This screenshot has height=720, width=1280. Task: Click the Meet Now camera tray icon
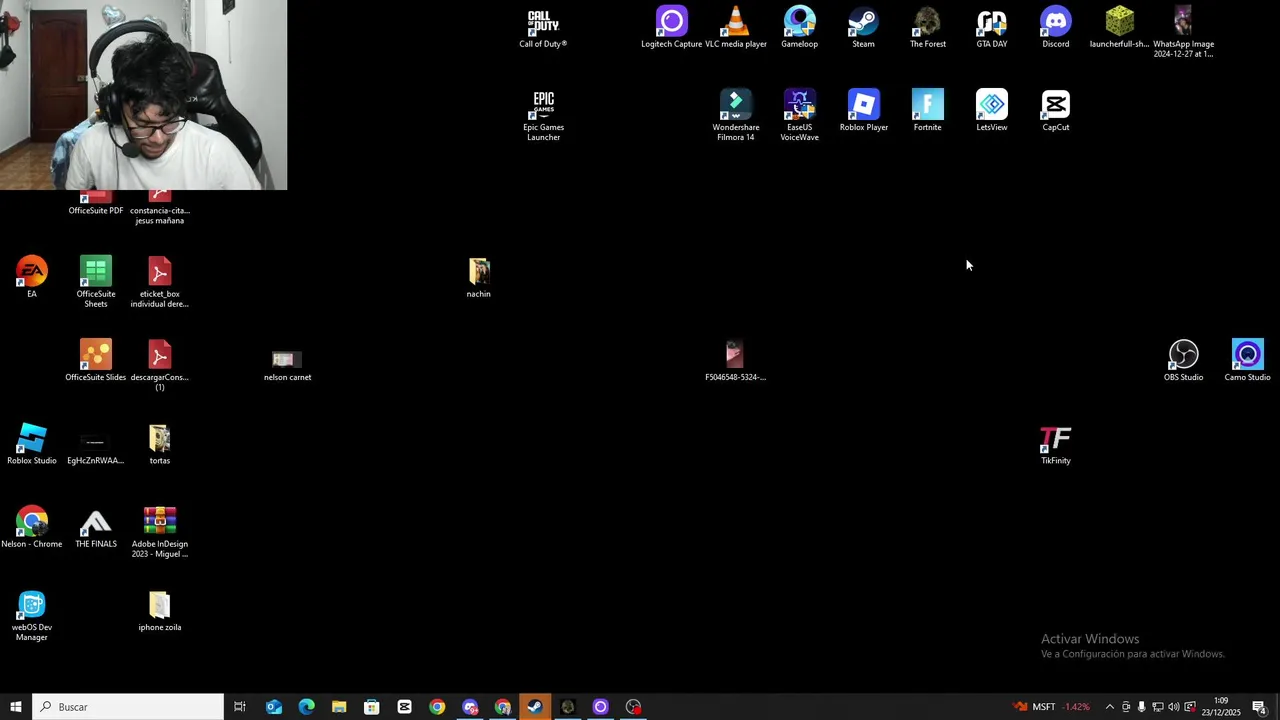(1126, 707)
